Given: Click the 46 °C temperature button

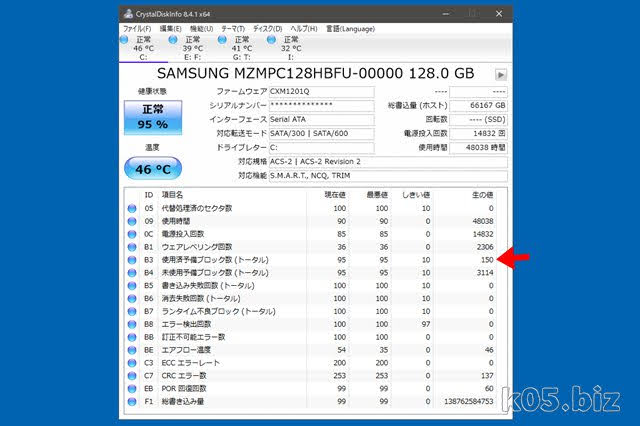Looking at the screenshot, I should (x=153, y=169).
